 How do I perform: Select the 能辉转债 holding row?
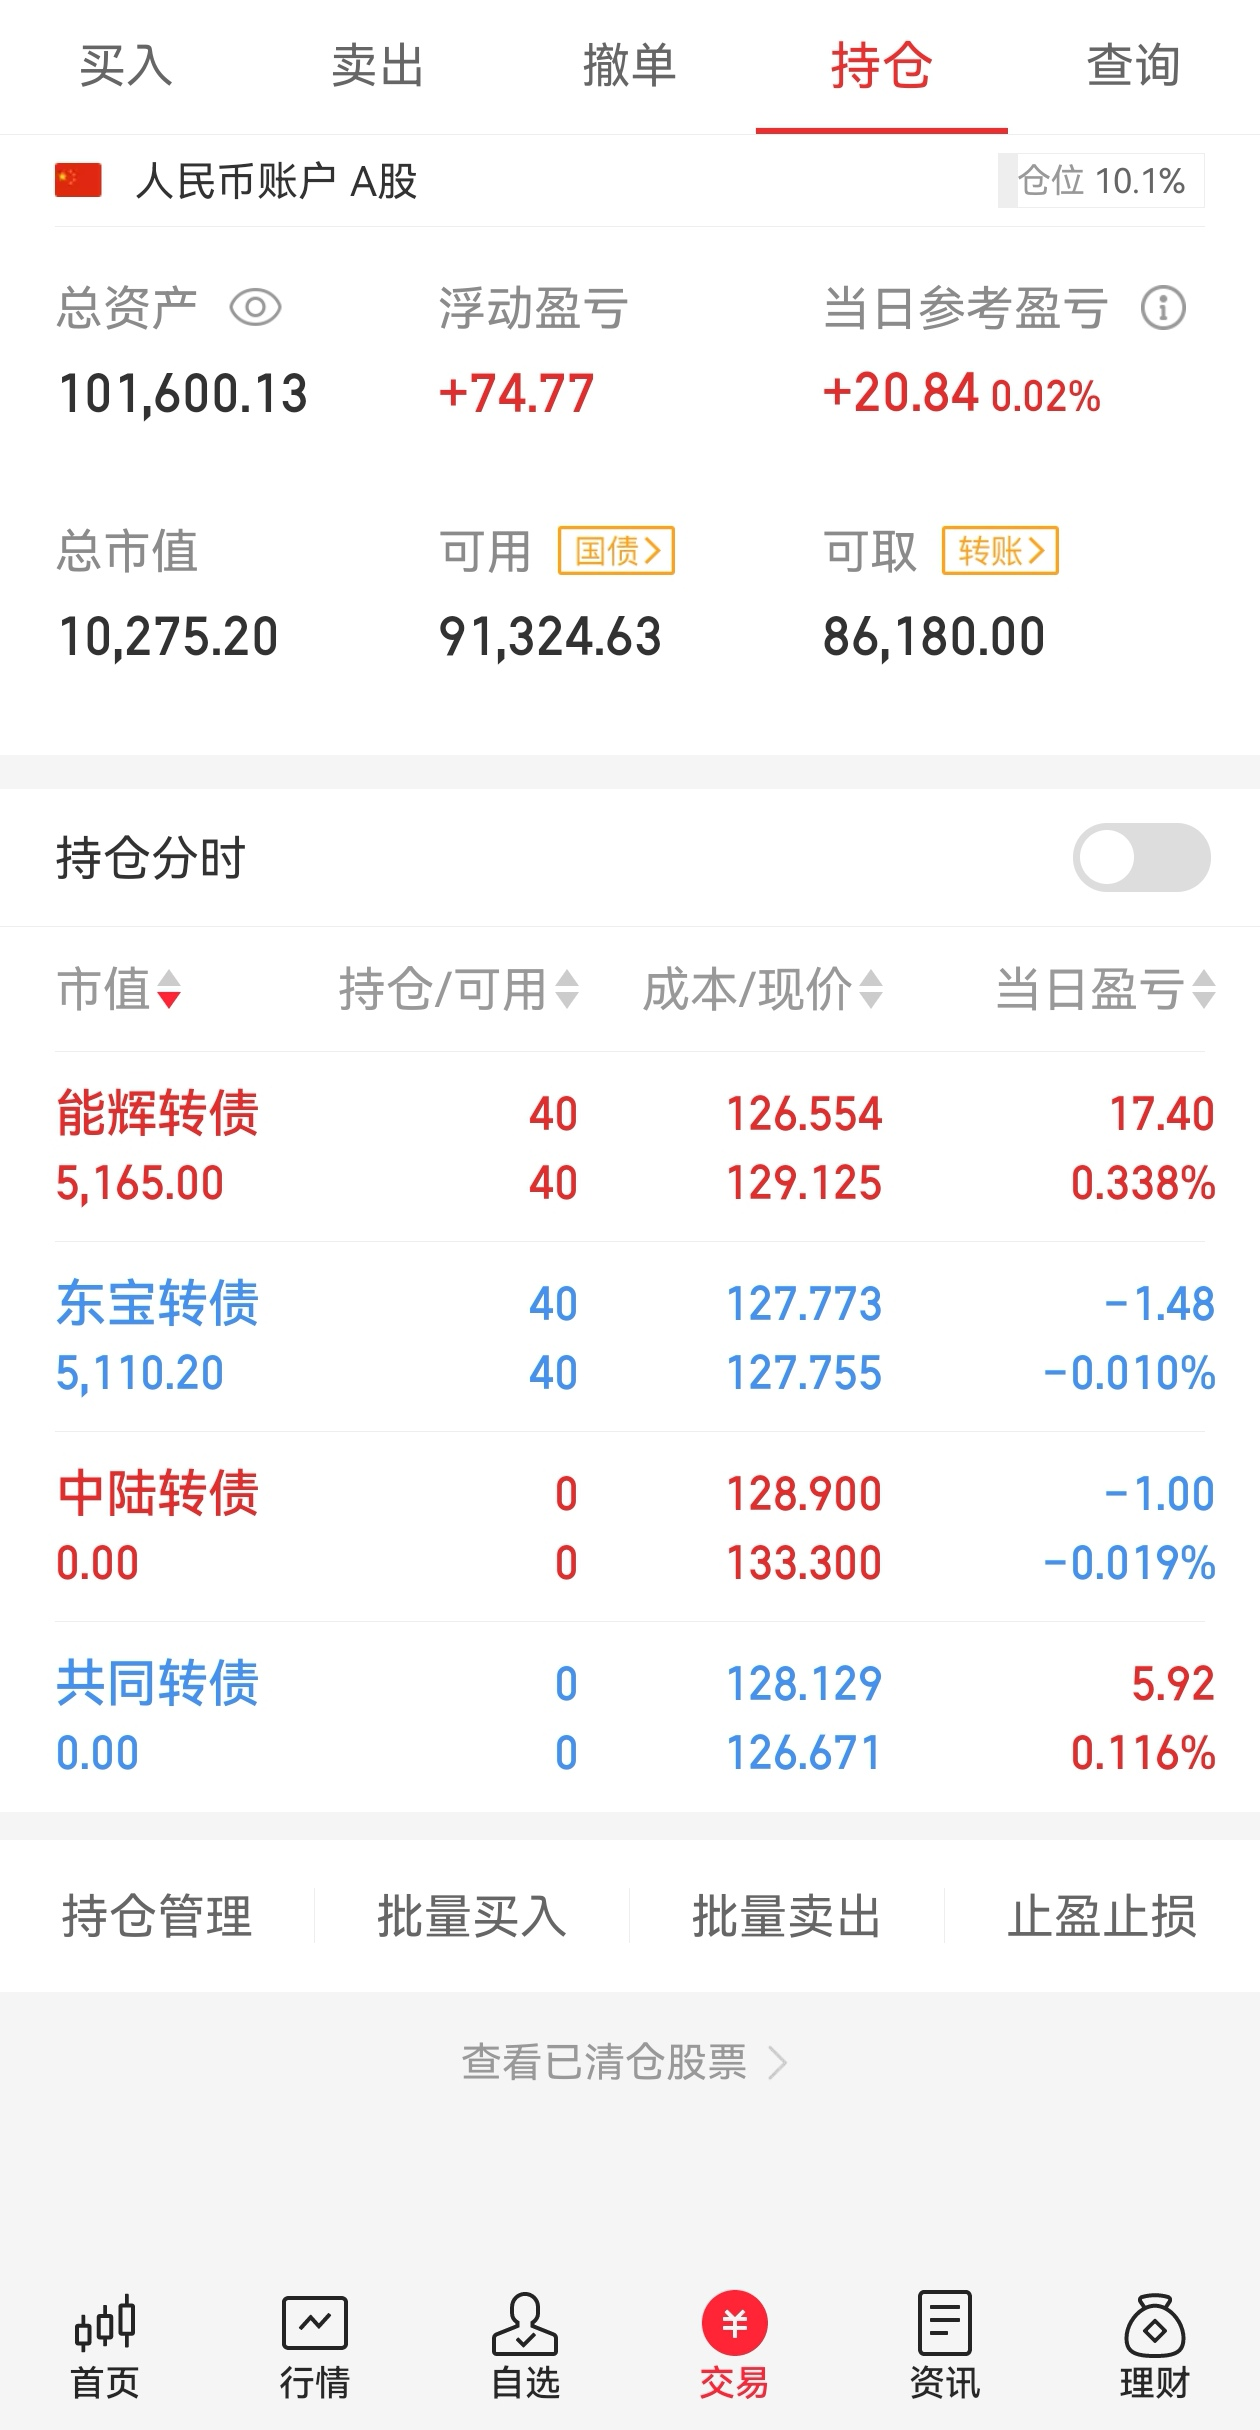coord(630,1147)
